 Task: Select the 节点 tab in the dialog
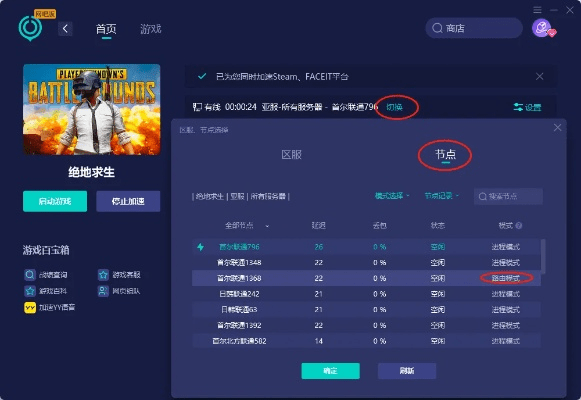(445, 154)
